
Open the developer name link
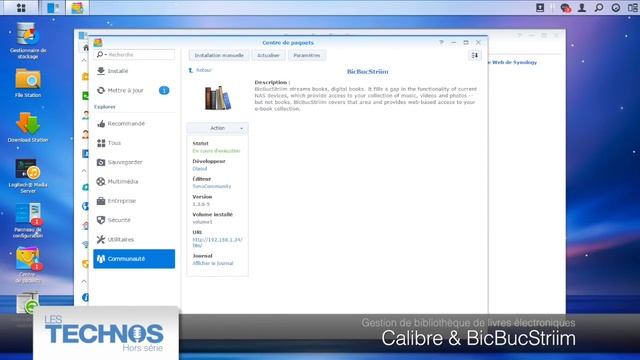(x=200, y=169)
